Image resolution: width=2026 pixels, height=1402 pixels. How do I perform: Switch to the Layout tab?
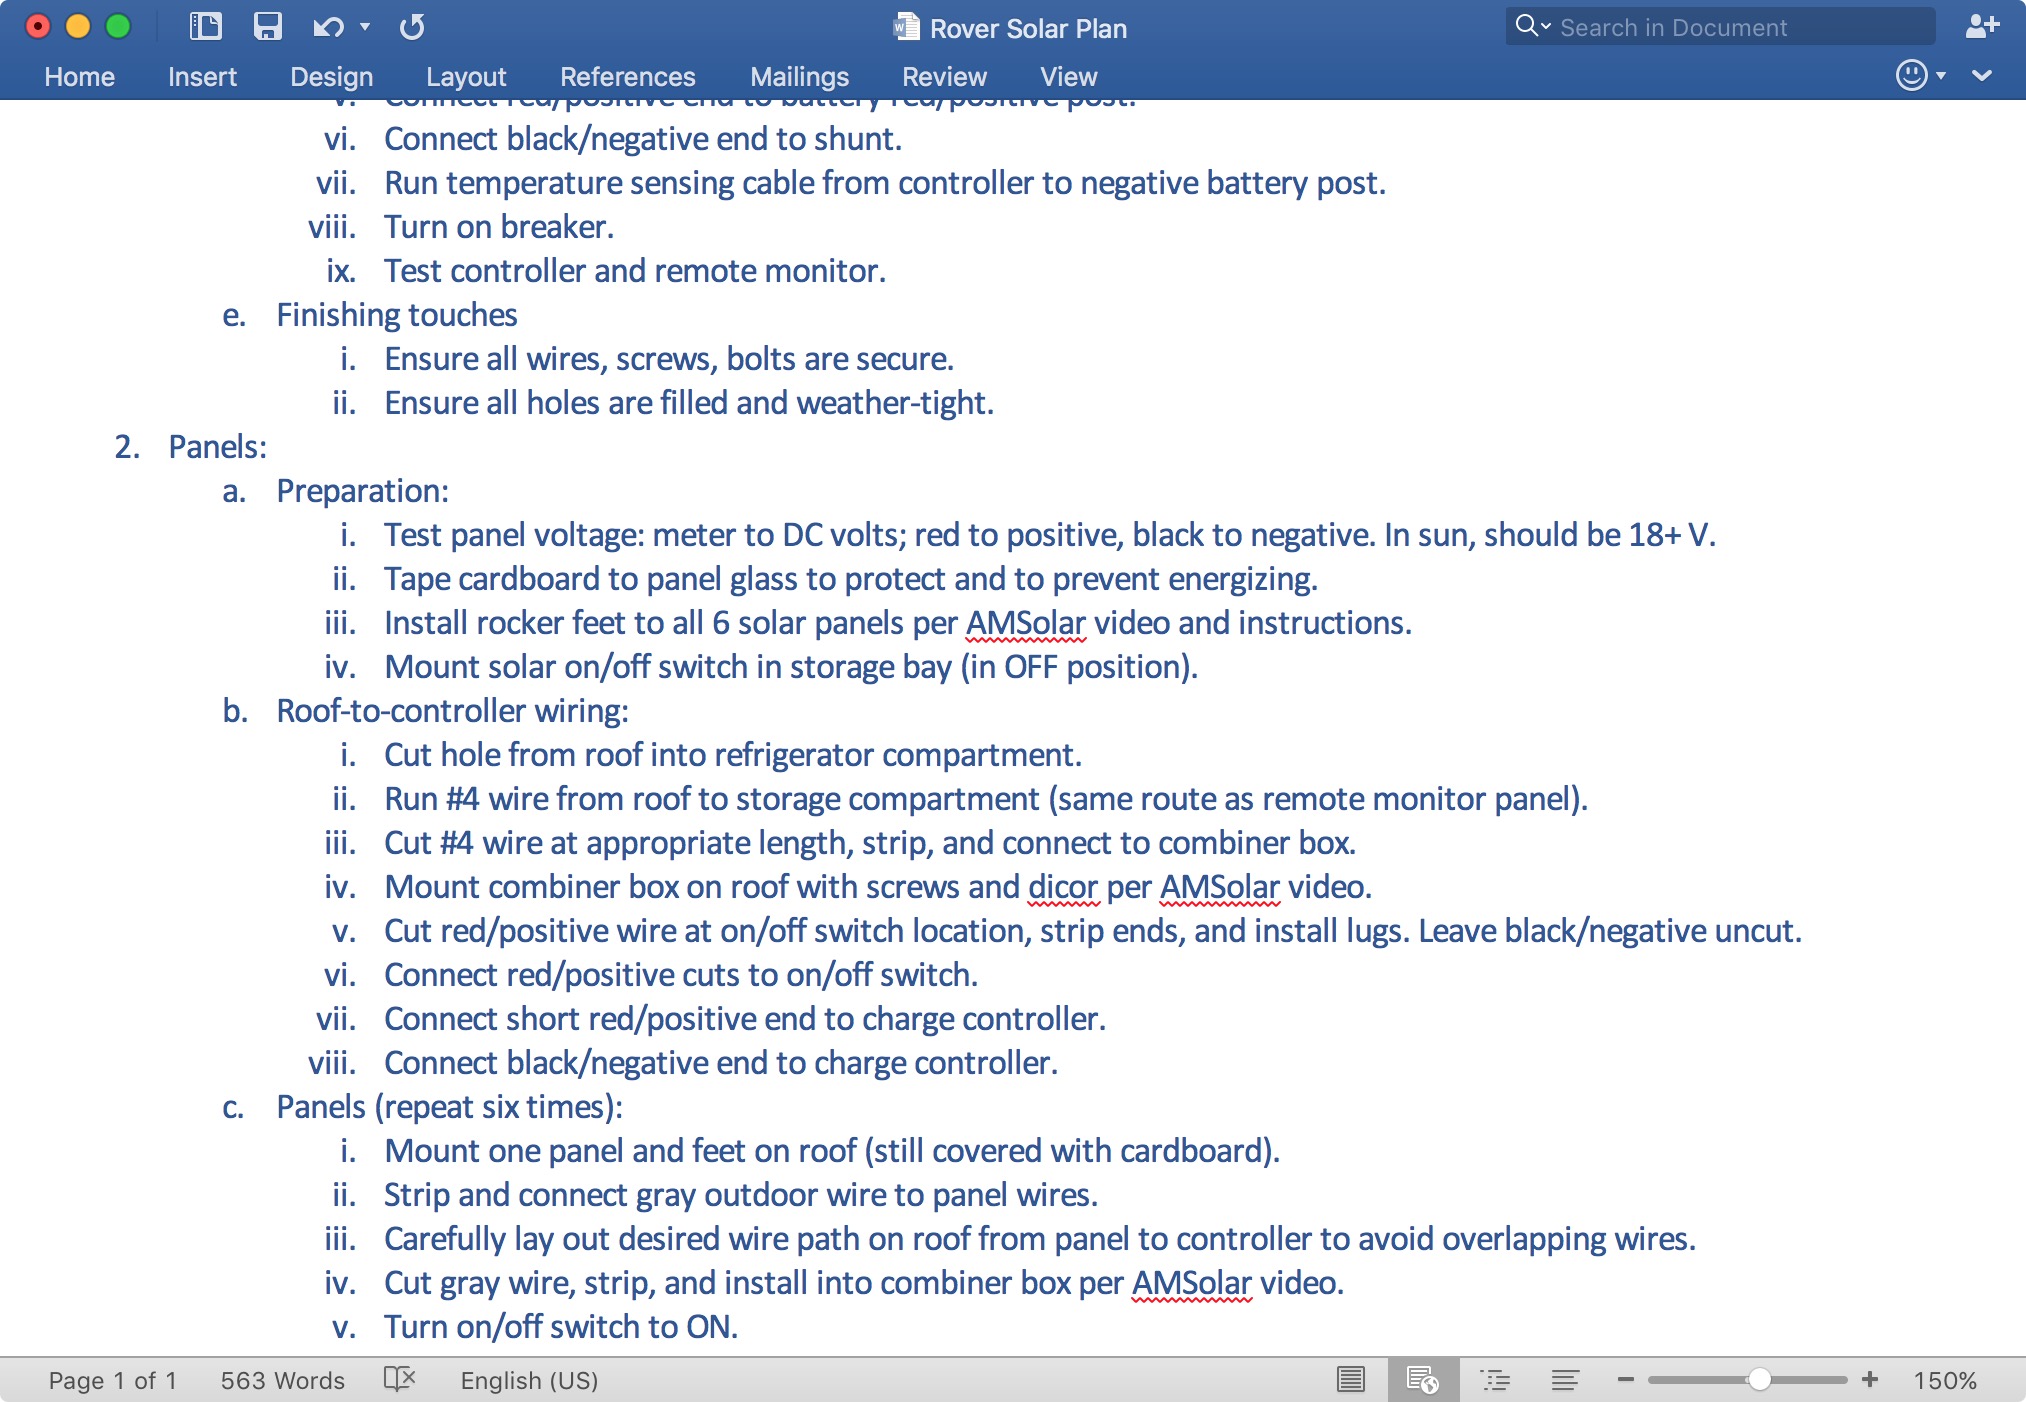point(466,77)
